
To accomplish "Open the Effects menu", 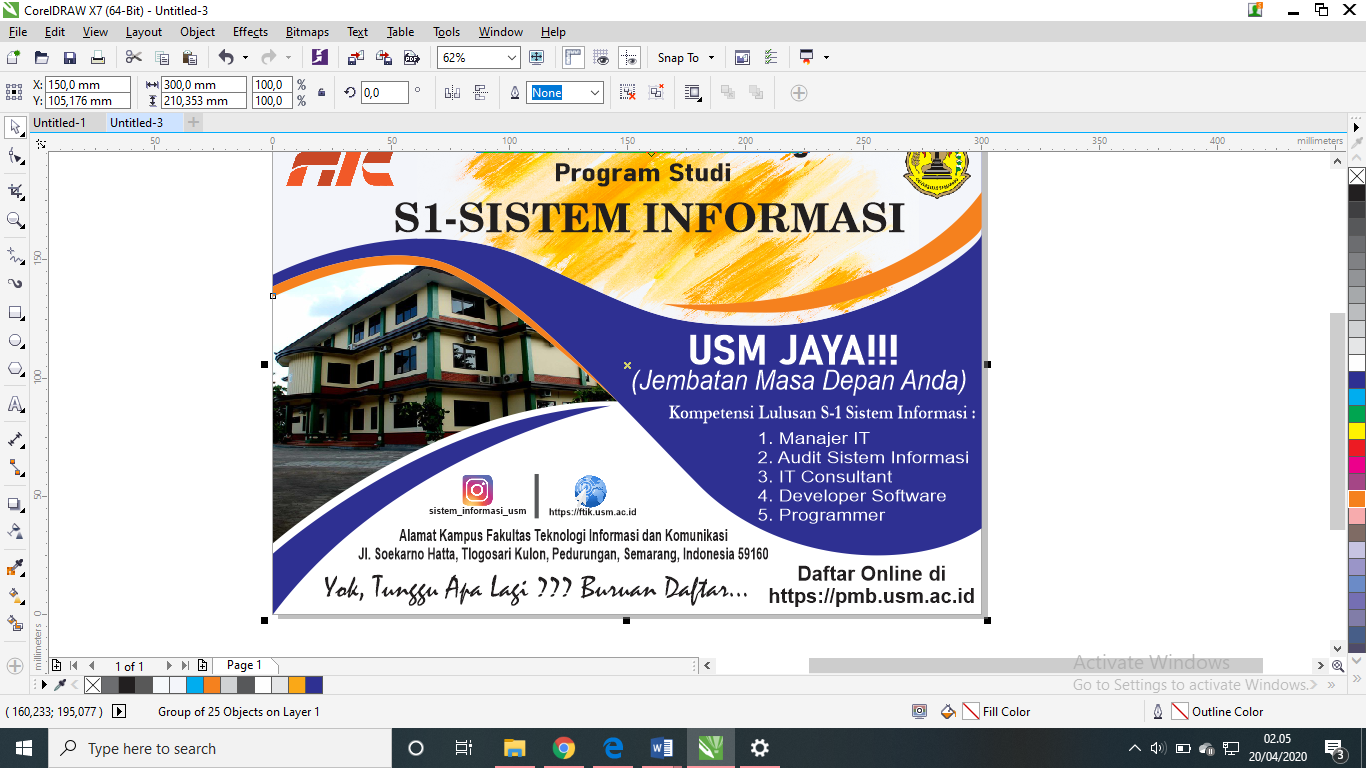I will (250, 32).
